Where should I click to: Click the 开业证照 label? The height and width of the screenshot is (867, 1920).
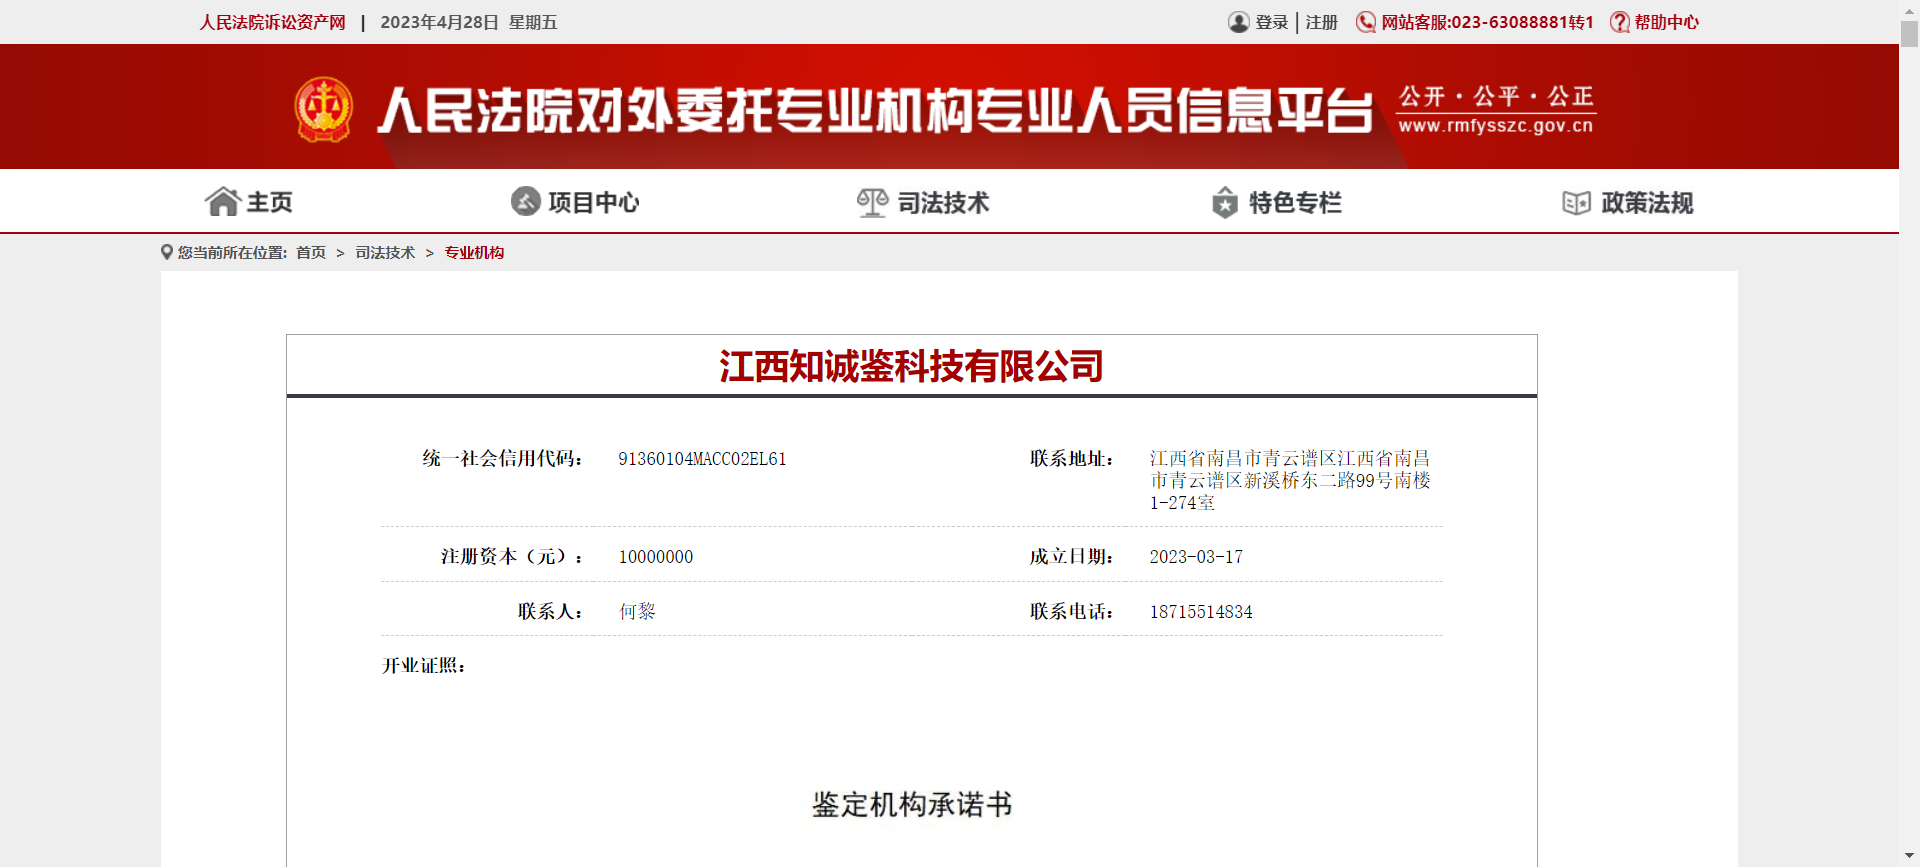(x=424, y=666)
